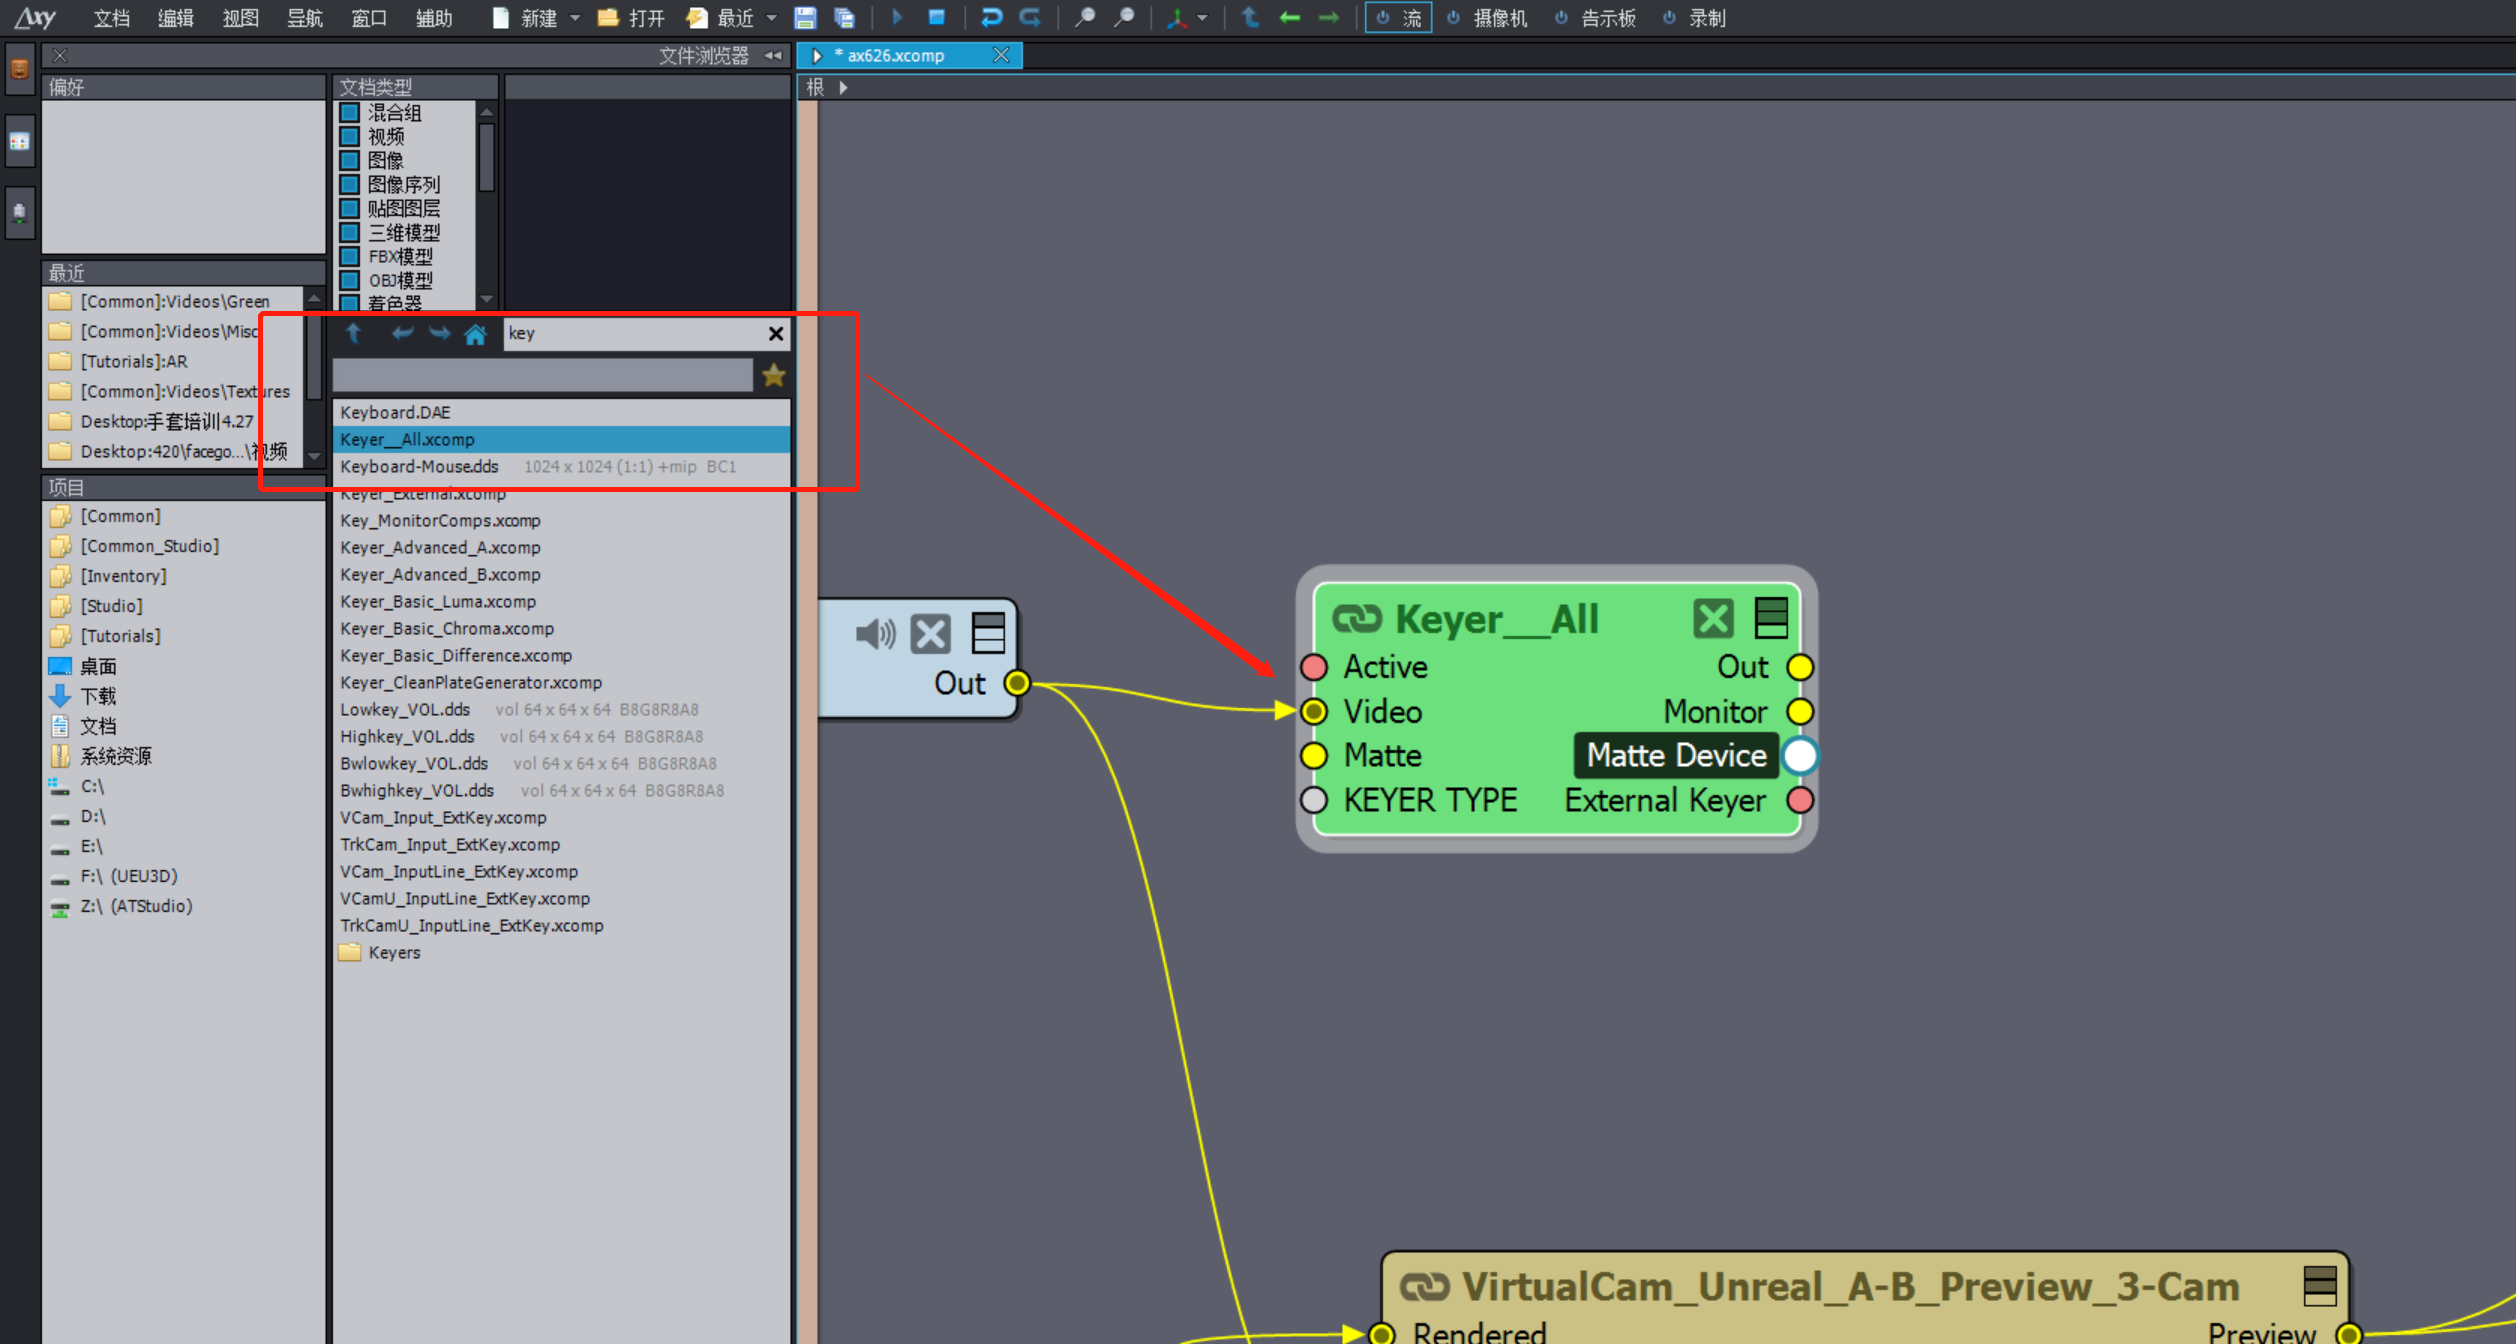Click the white Matte Device pin
2516x1344 pixels.
[1800, 756]
